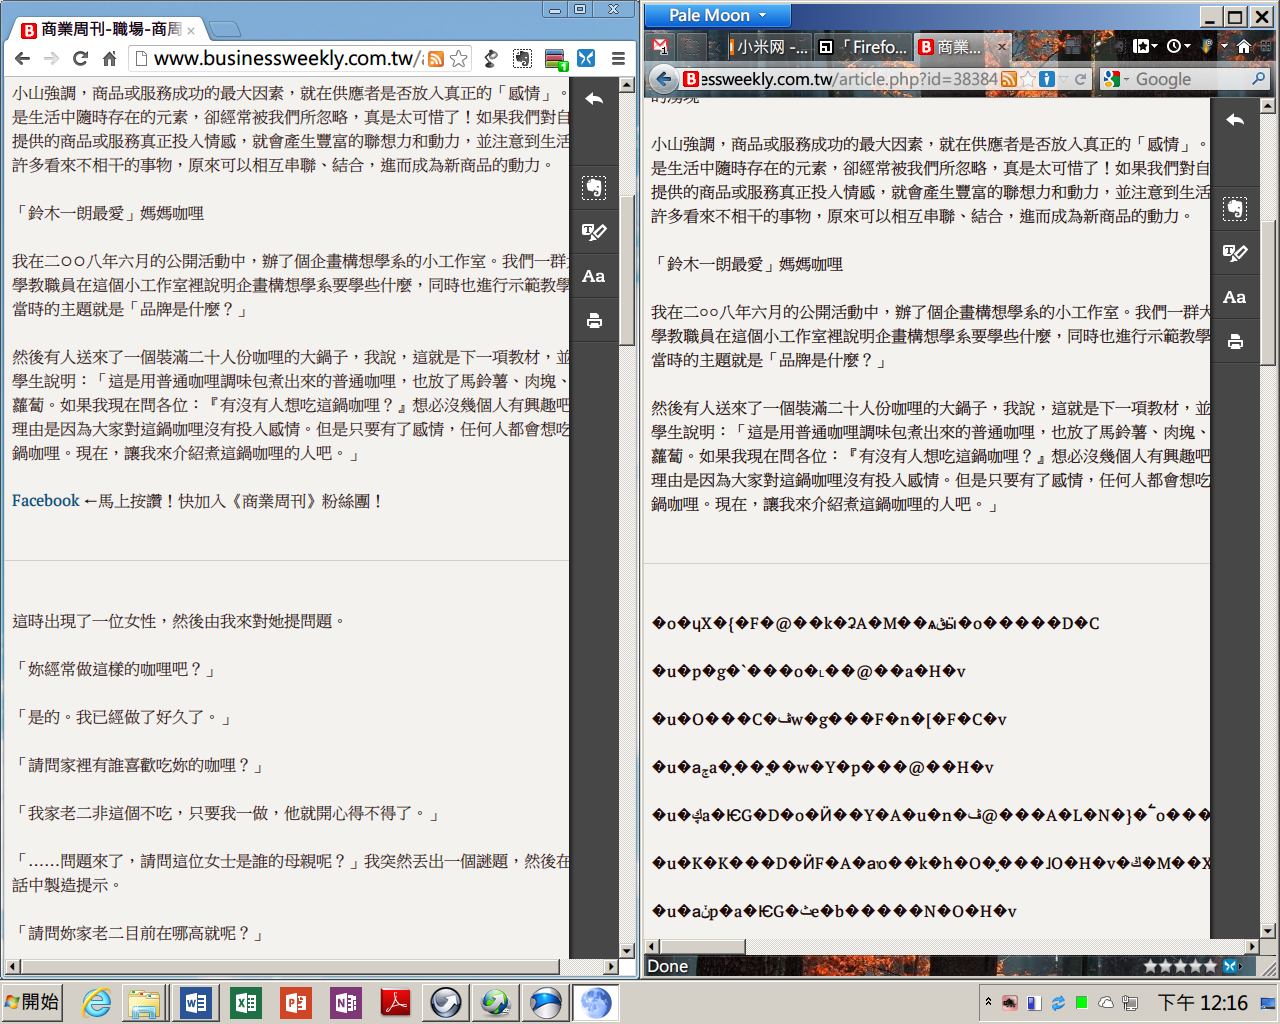The image size is (1280, 1024).
Task: Click the print icon in Chrome's sidebar
Action: tap(594, 321)
